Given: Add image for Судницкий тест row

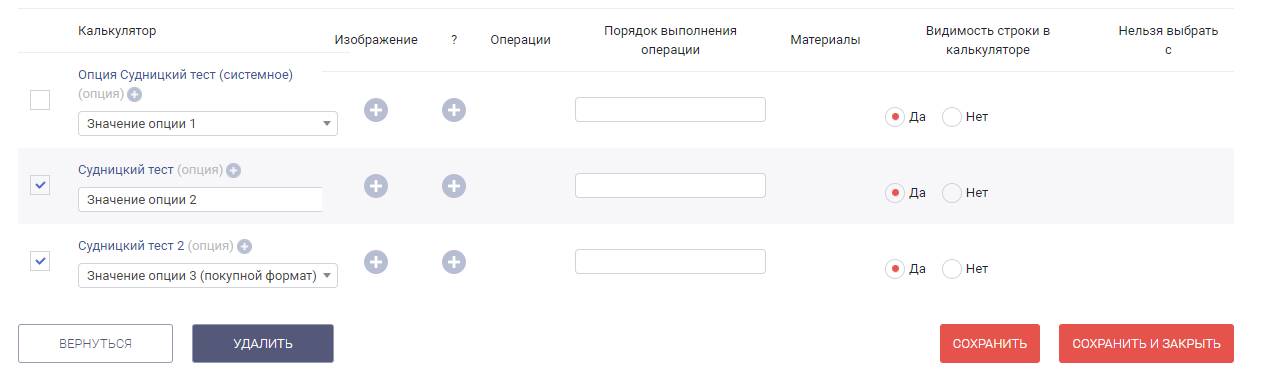Looking at the screenshot, I should click(375, 186).
